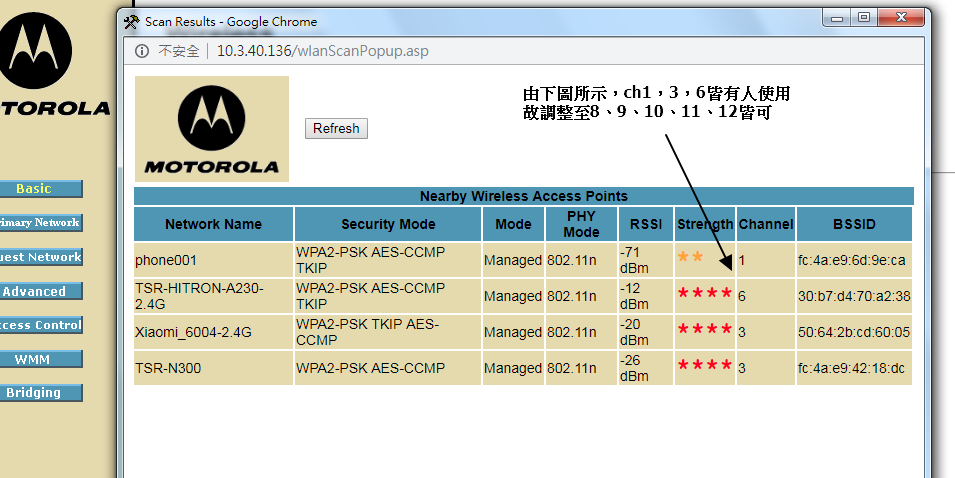
Task: Open the Bridging settings page
Action: 35,393
